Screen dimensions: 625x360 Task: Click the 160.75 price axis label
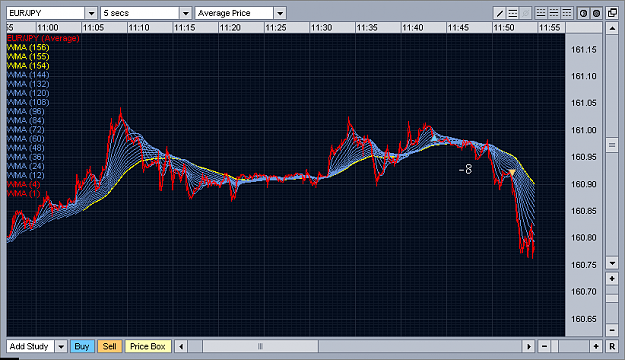click(x=584, y=265)
